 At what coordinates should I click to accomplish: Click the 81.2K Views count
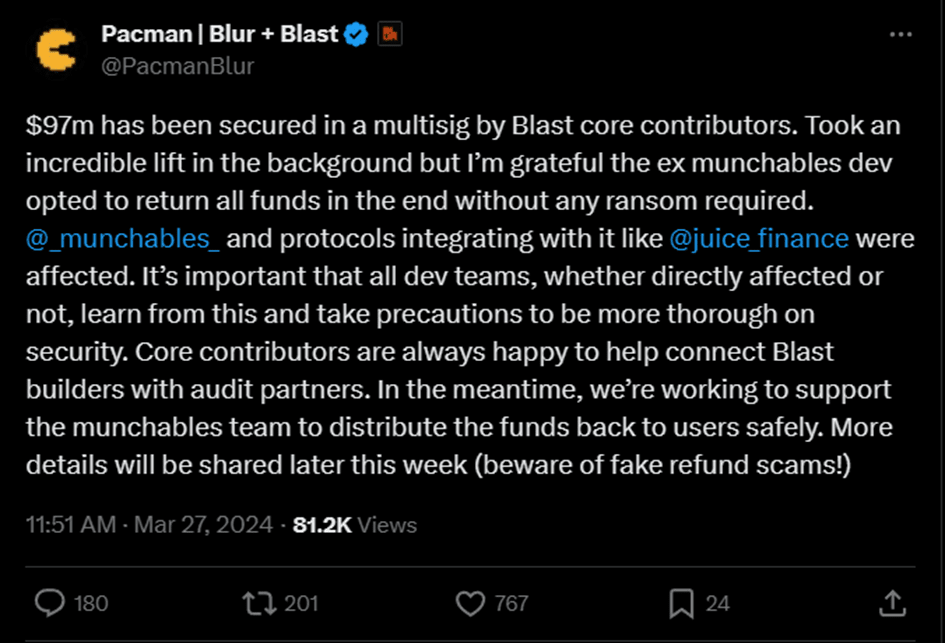point(354,525)
